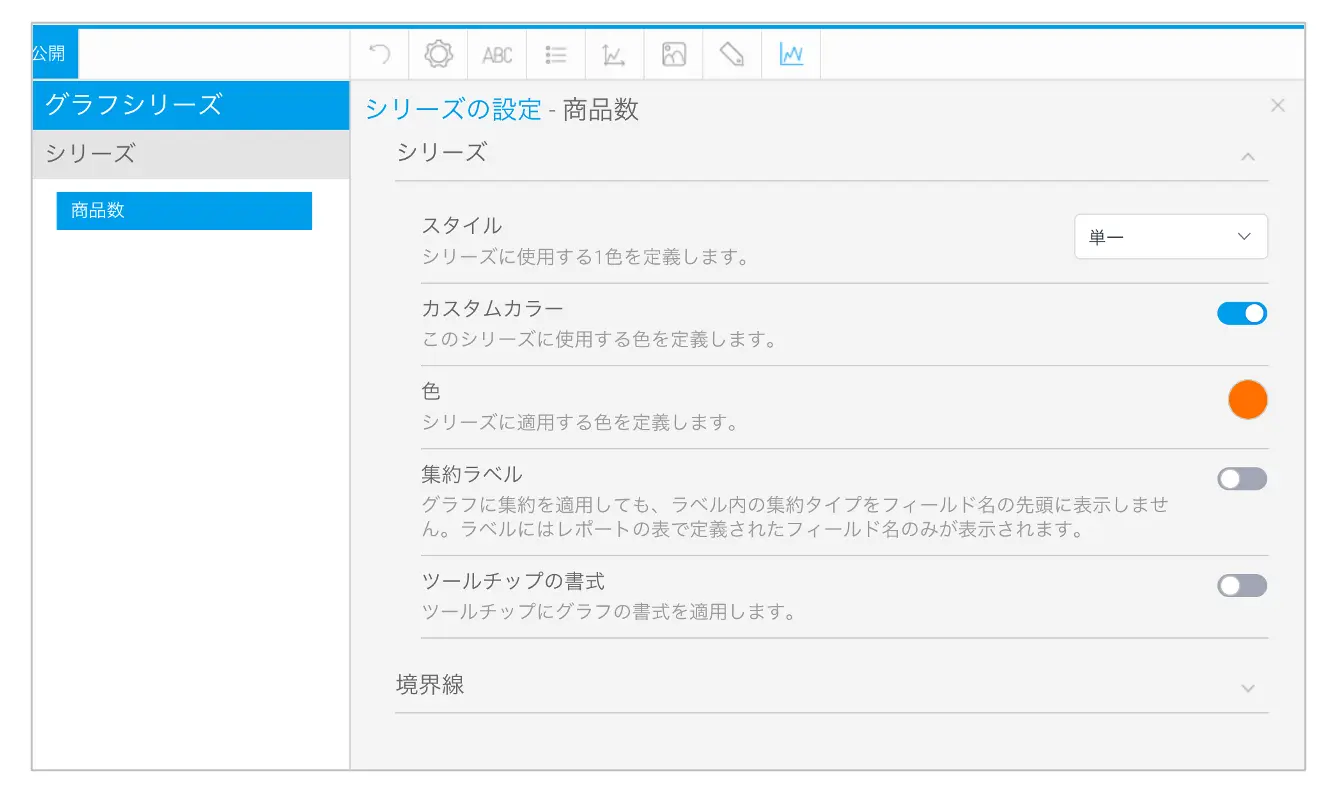Click the 公開 tab

coord(49,54)
